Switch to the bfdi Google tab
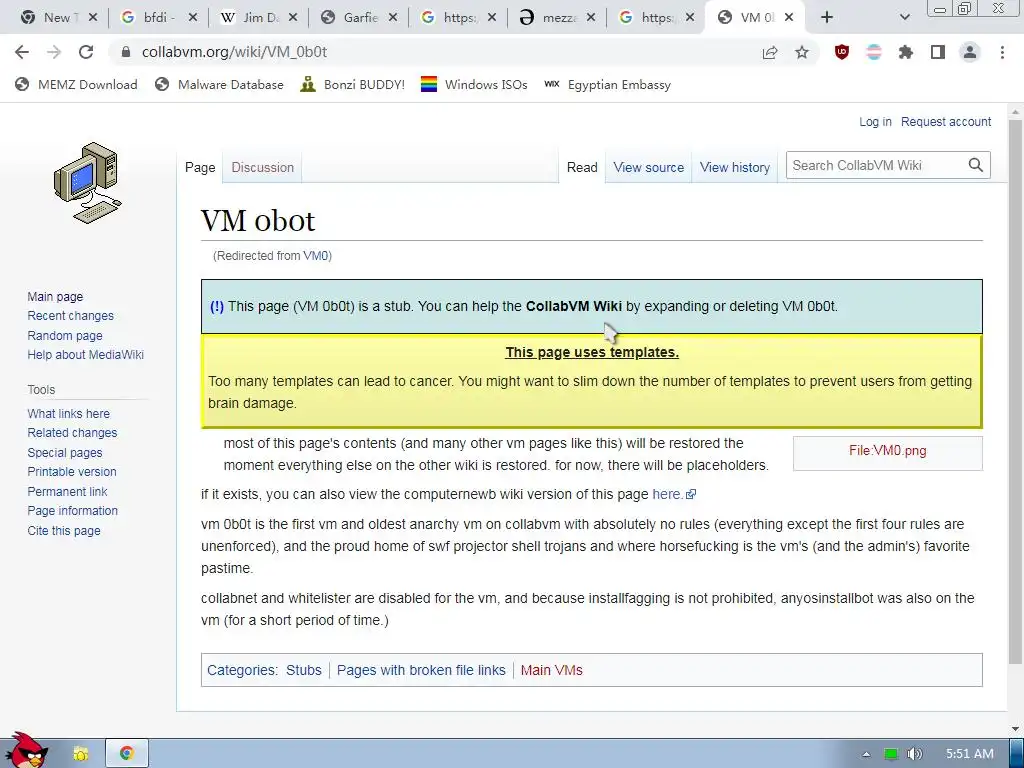The image size is (1024, 768). (x=157, y=18)
